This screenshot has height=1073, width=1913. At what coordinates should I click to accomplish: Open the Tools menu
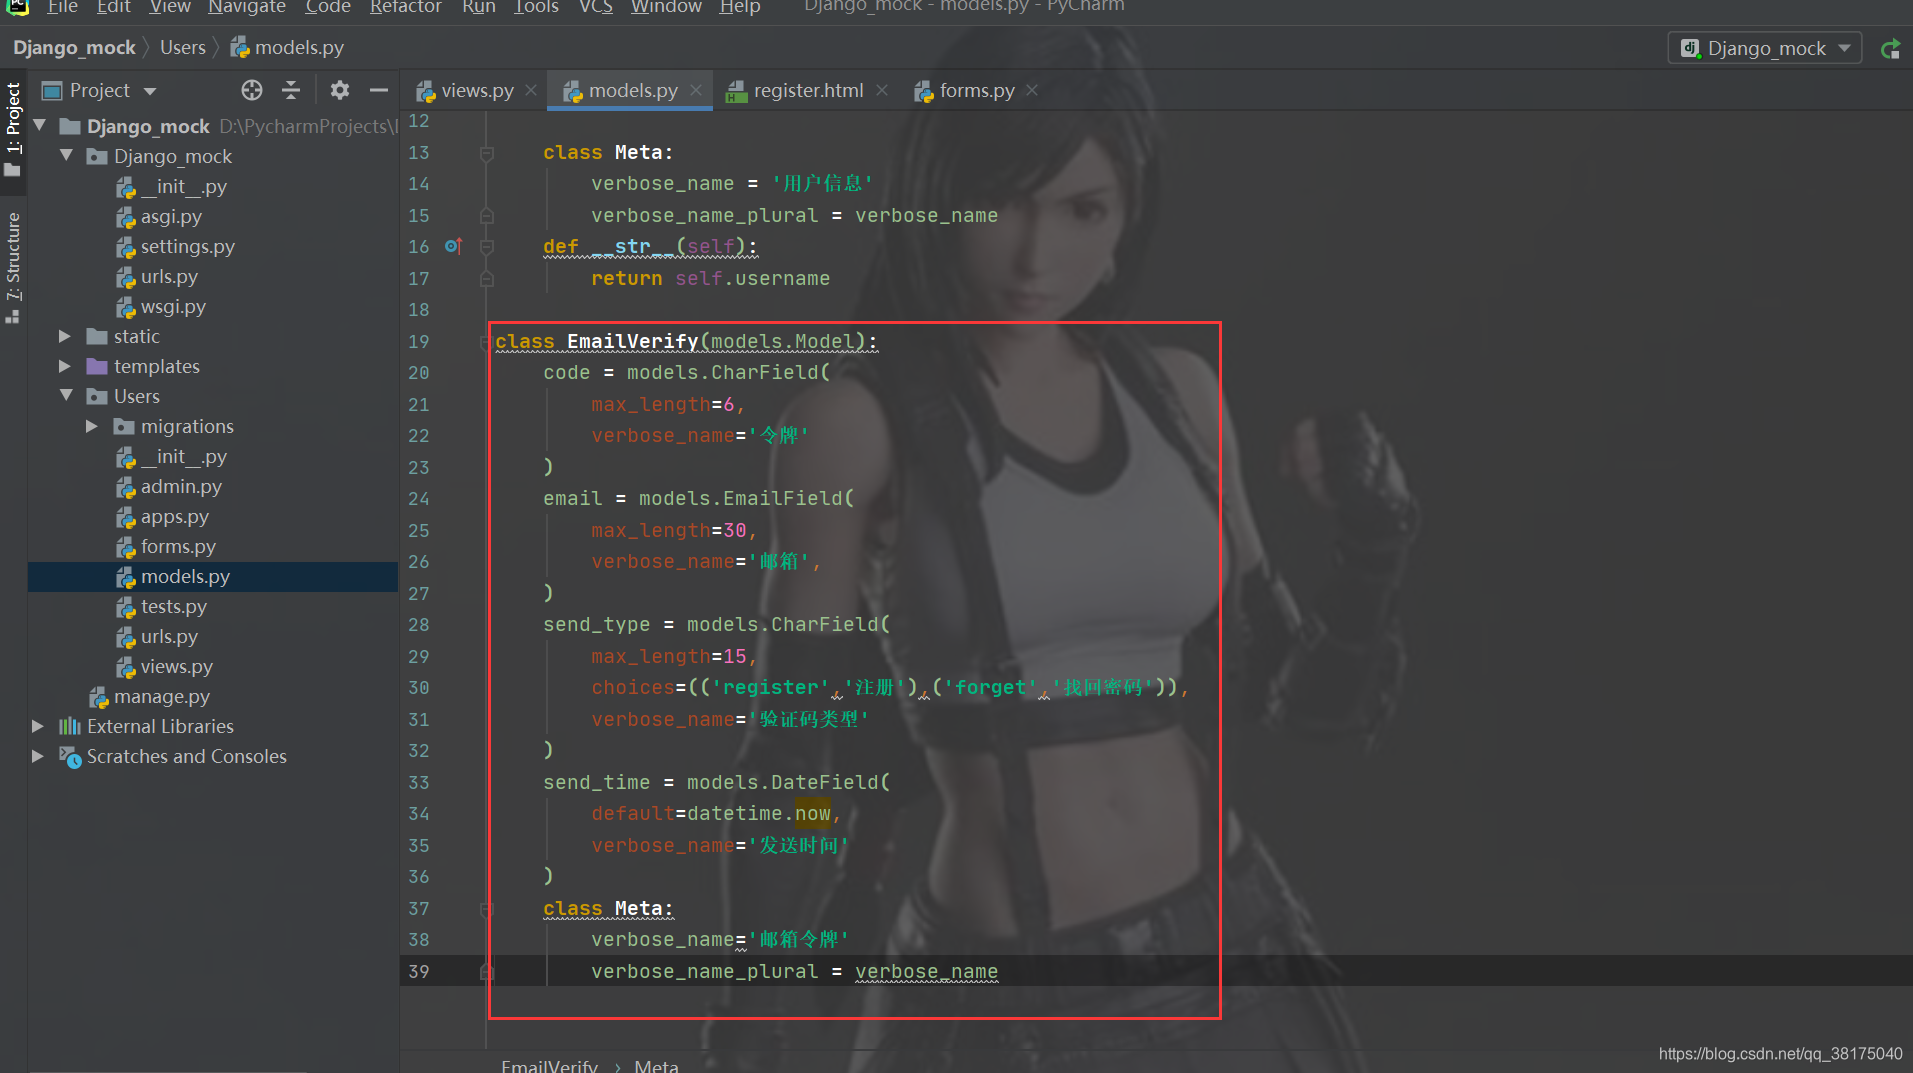click(x=536, y=7)
